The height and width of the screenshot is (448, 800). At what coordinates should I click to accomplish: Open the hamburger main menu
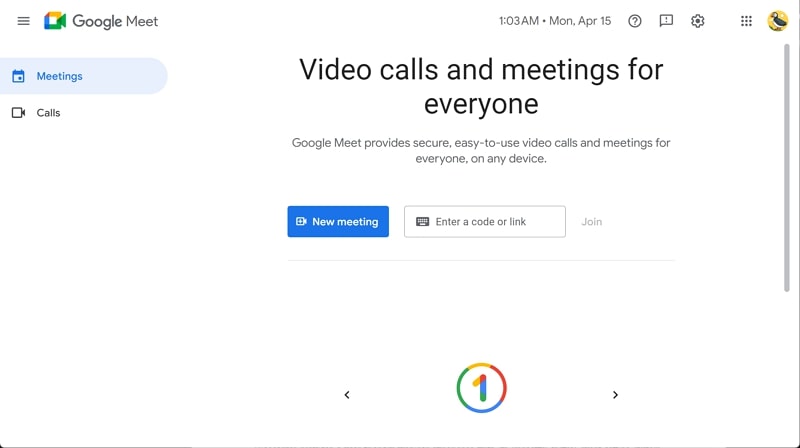(23, 21)
